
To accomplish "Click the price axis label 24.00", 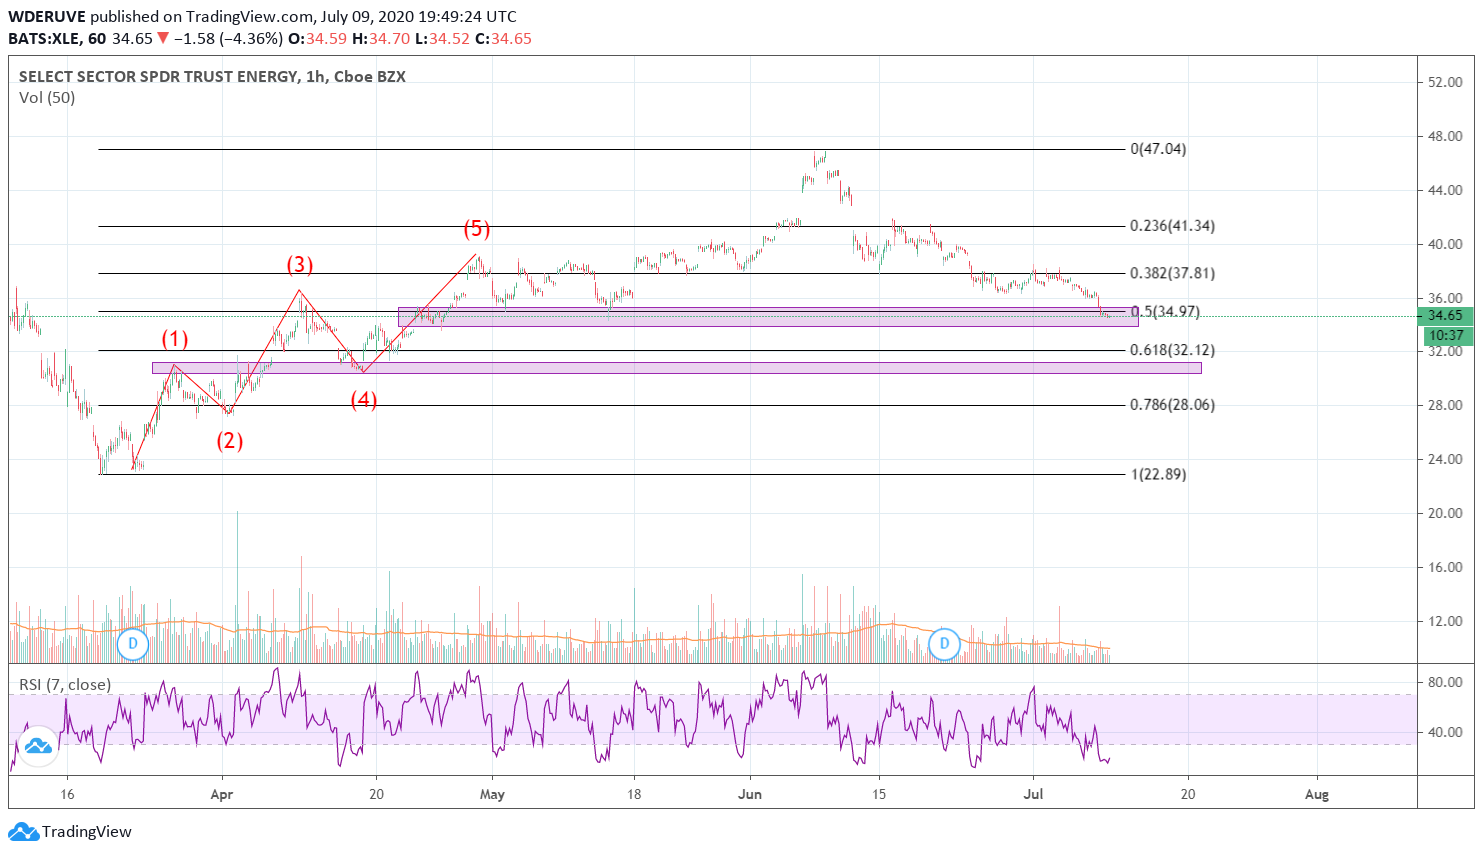I will tap(1445, 460).
